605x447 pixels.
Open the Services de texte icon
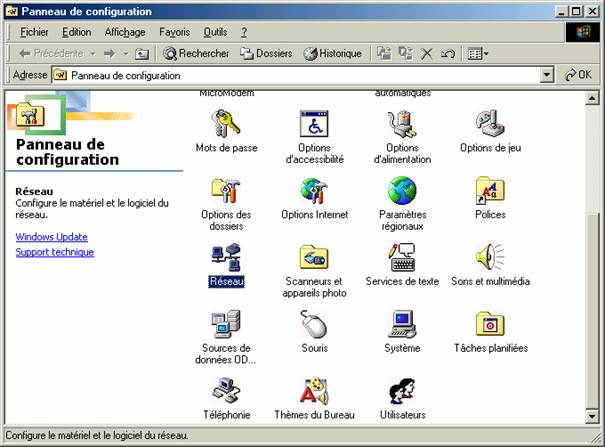click(402, 257)
